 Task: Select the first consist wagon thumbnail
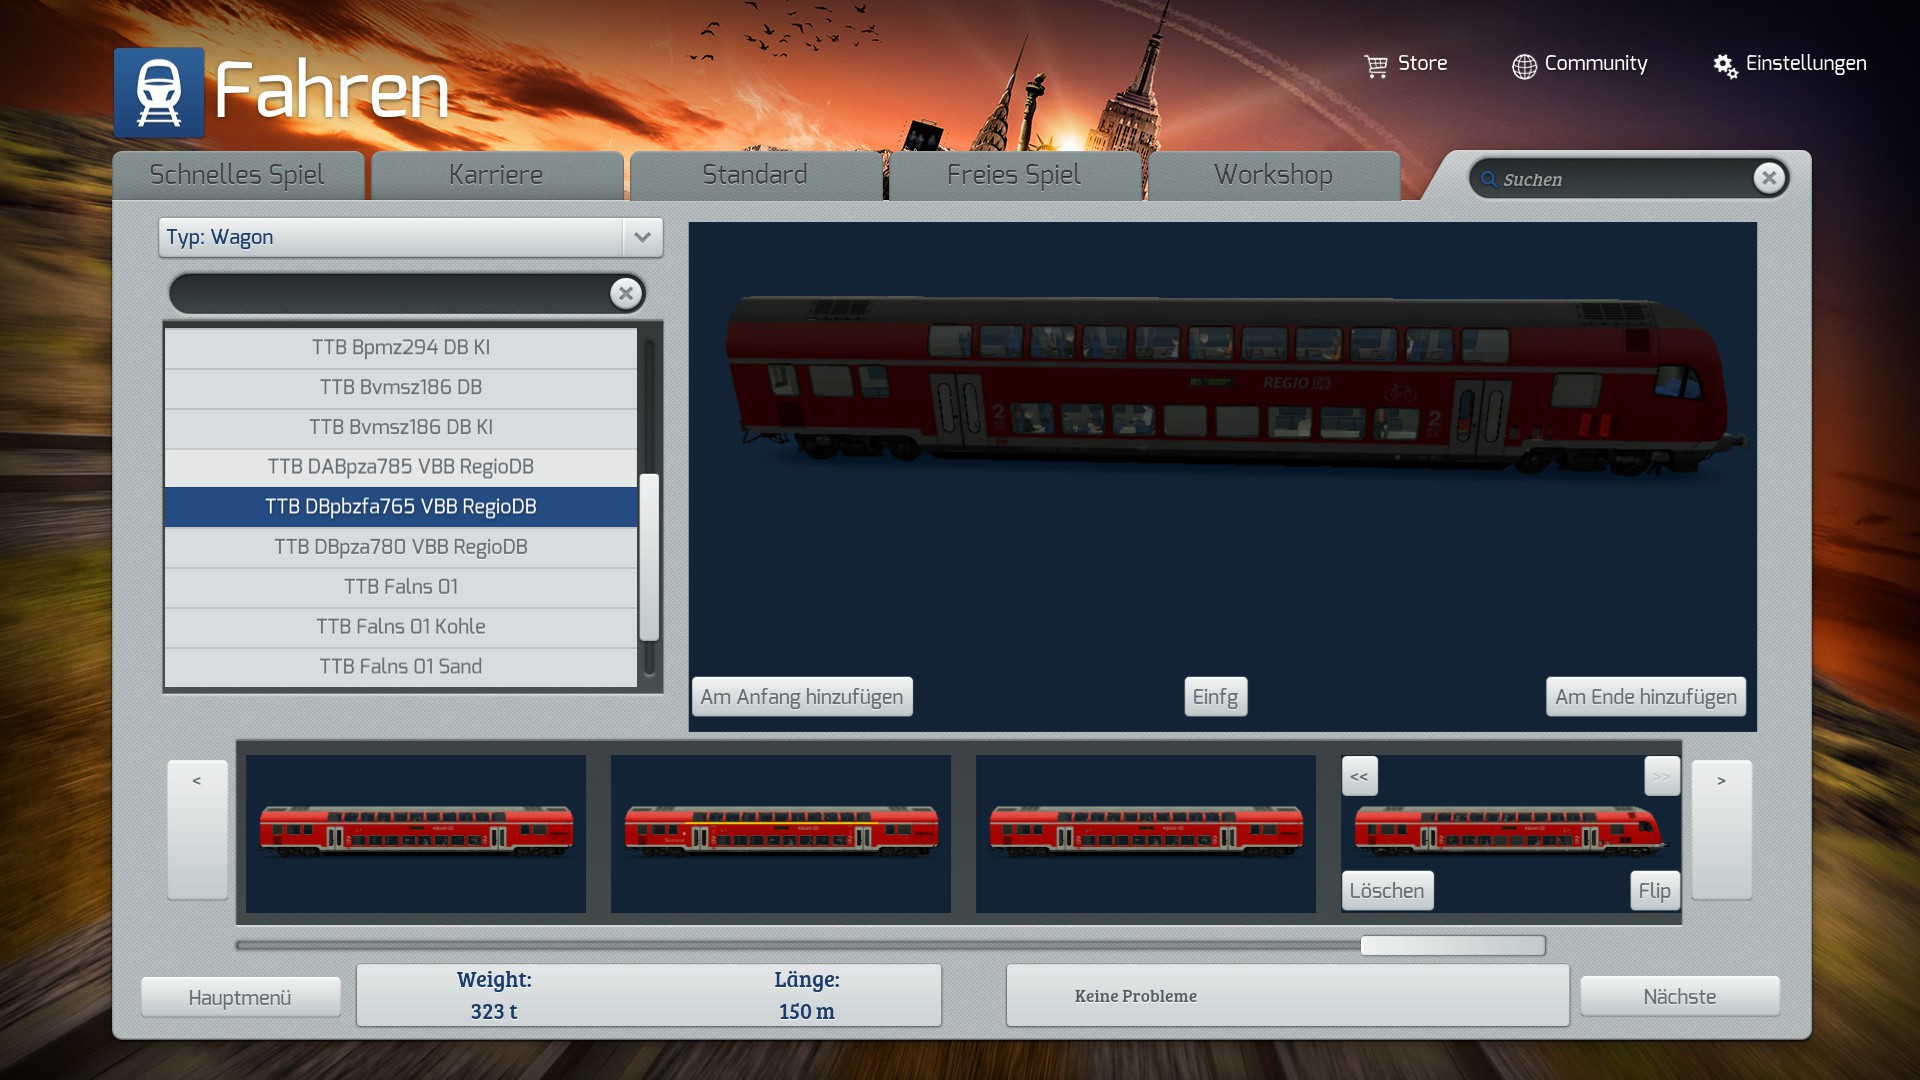click(416, 833)
